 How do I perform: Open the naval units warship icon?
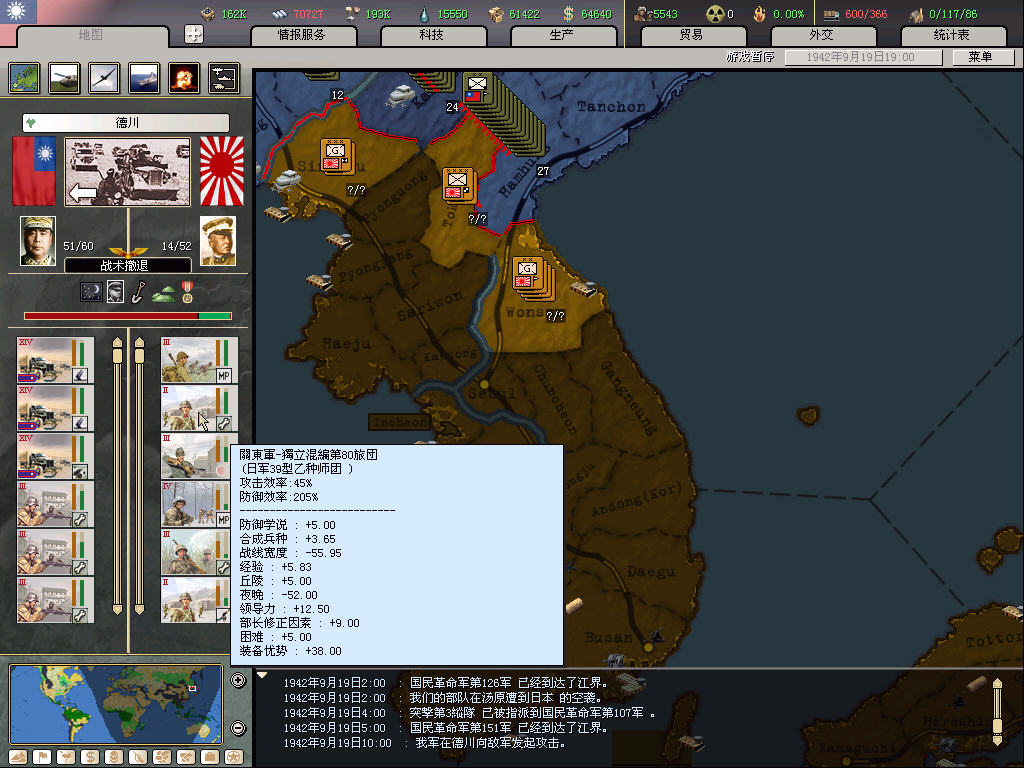click(144, 78)
